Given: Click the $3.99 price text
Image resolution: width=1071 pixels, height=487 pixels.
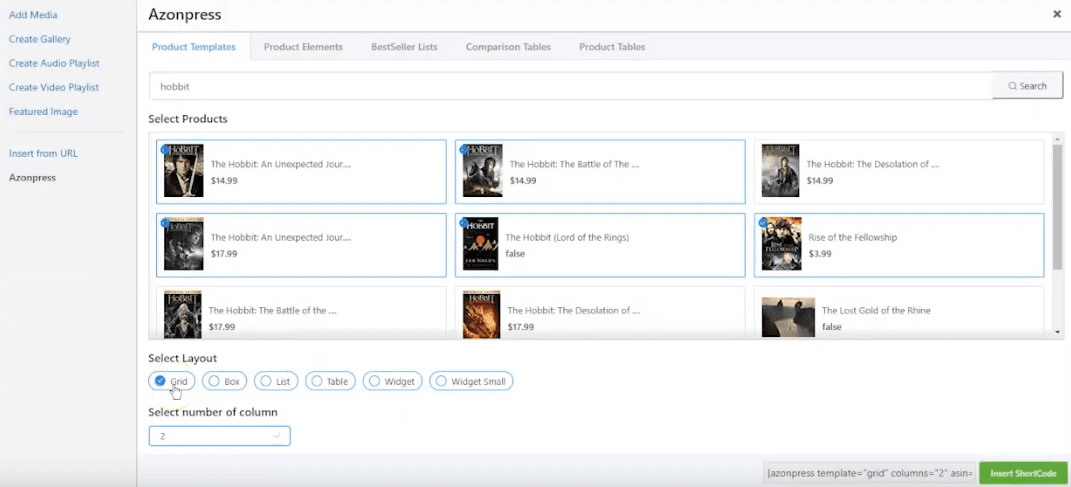Looking at the screenshot, I should click(x=819, y=253).
